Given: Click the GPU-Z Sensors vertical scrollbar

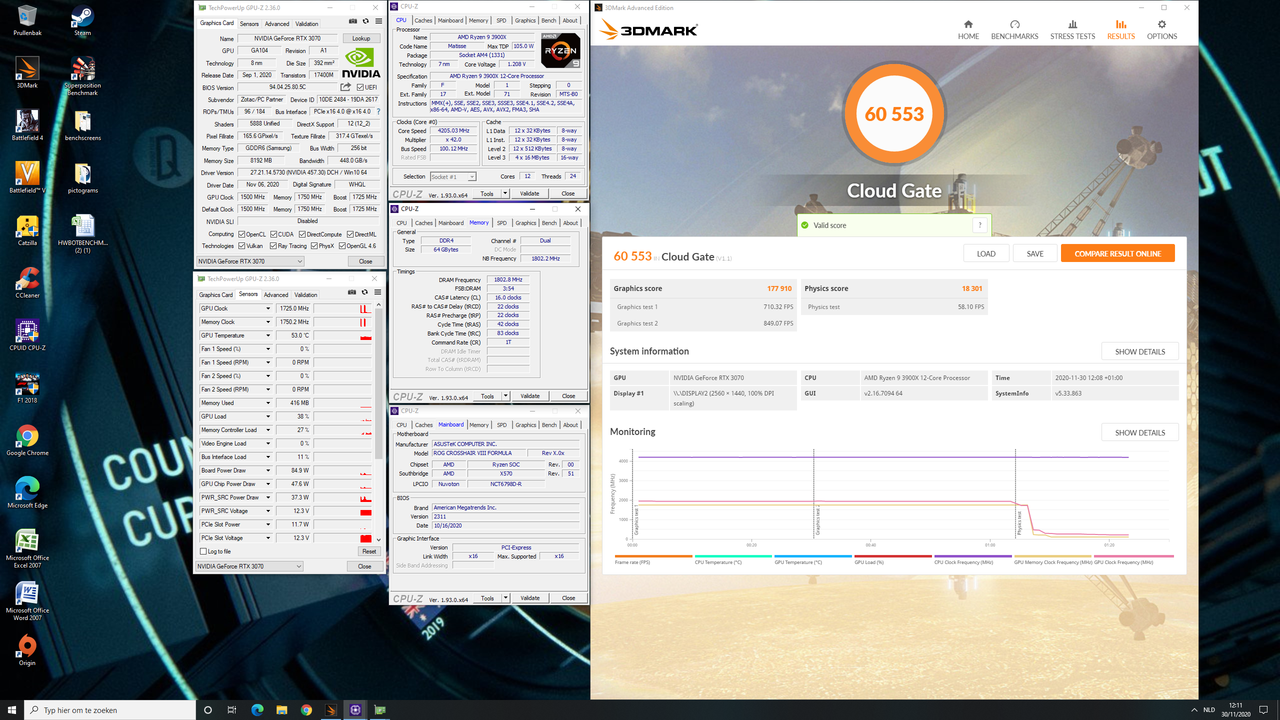Looking at the screenshot, I should pos(379,424).
